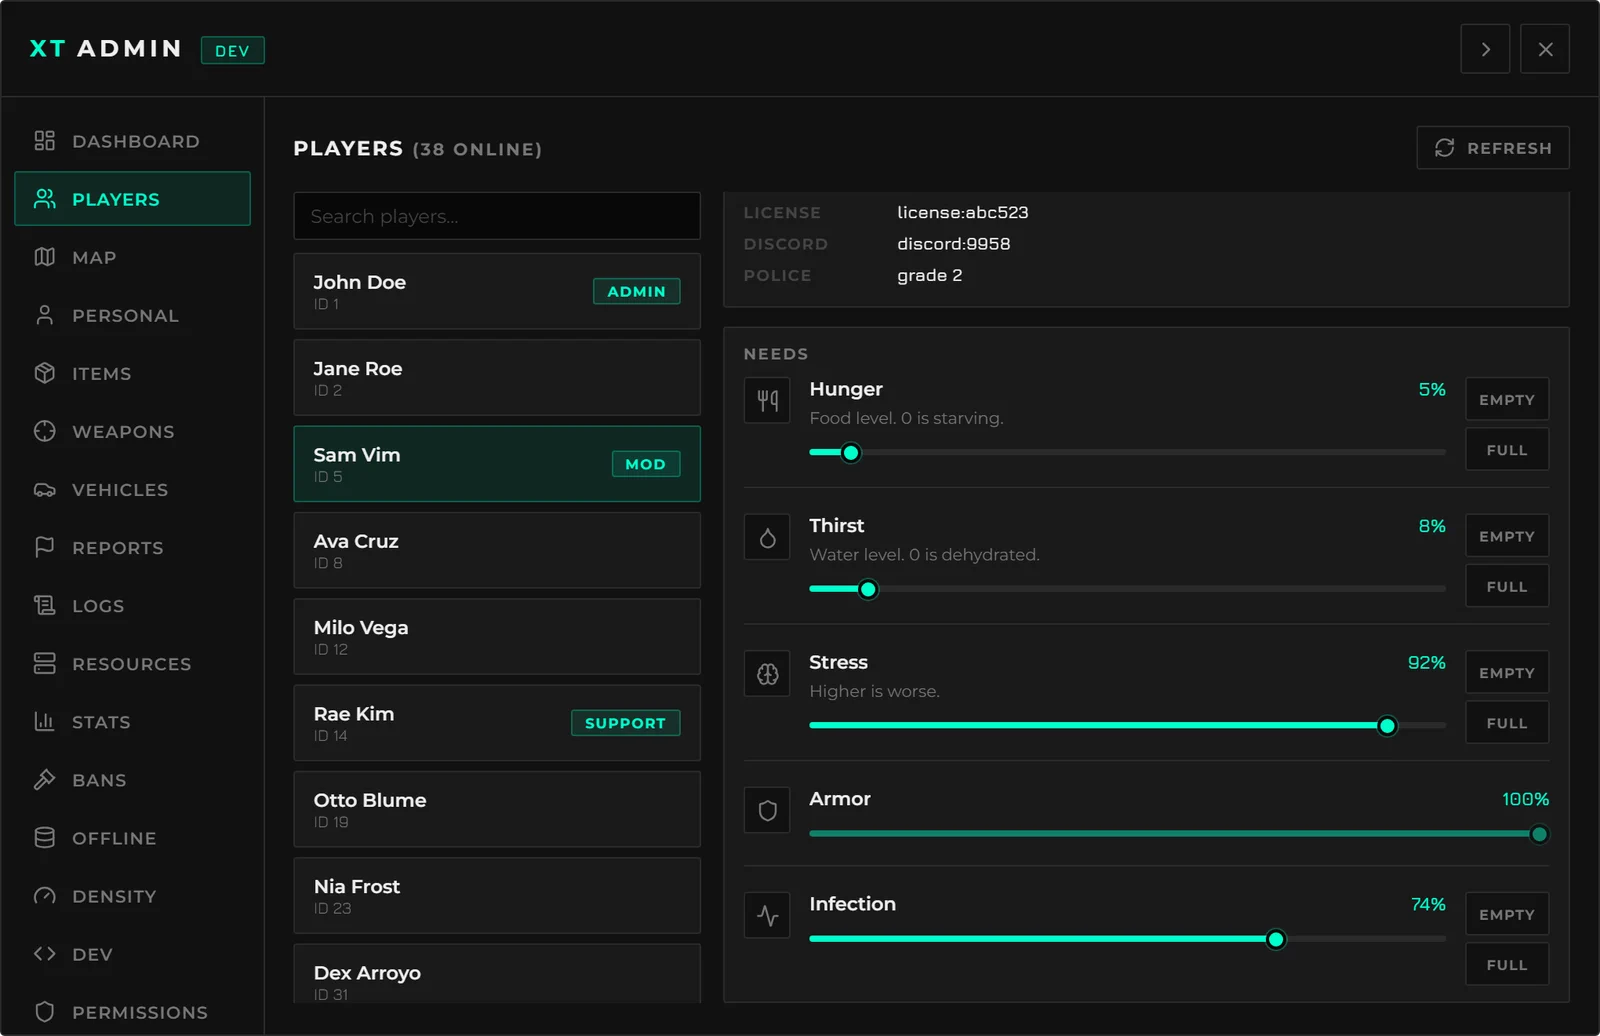Image resolution: width=1600 pixels, height=1036 pixels.
Task: Click the Stress brain icon
Action: pos(767,674)
